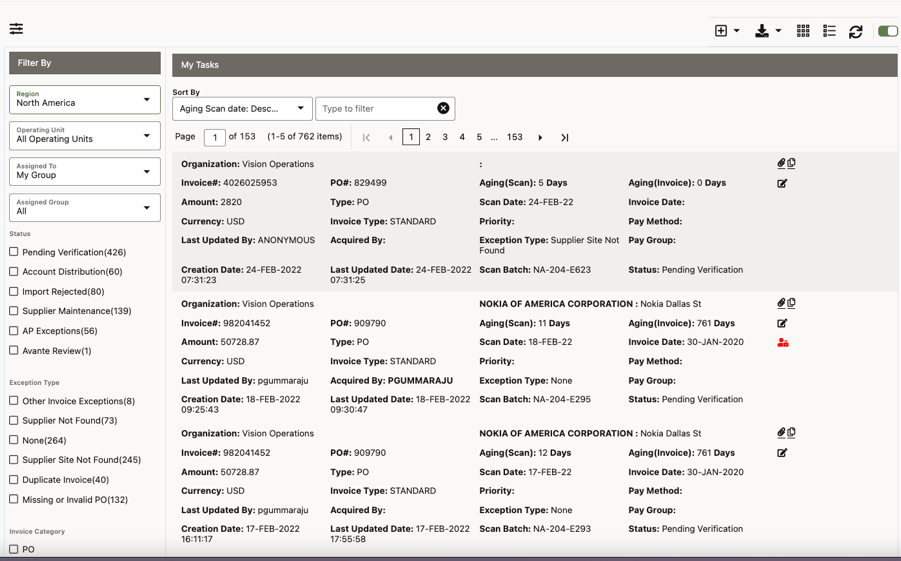Click the red locked user icon

click(783, 343)
